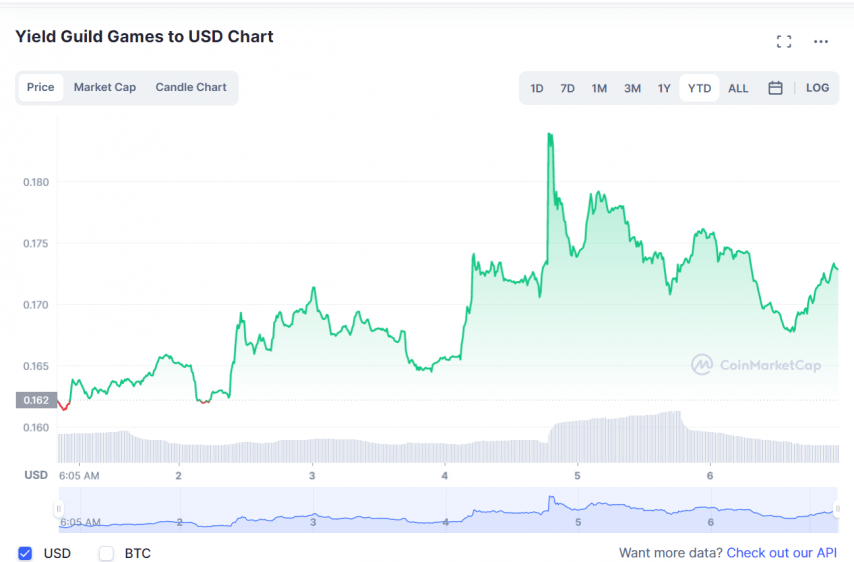Select the 1Y time range
Screen dimensions: 854x562
[x=664, y=88]
